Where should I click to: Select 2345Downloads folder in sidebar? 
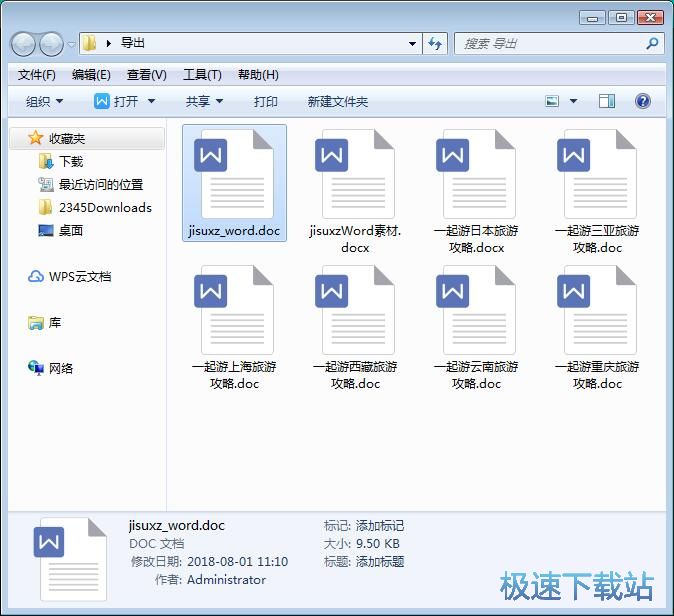105,208
